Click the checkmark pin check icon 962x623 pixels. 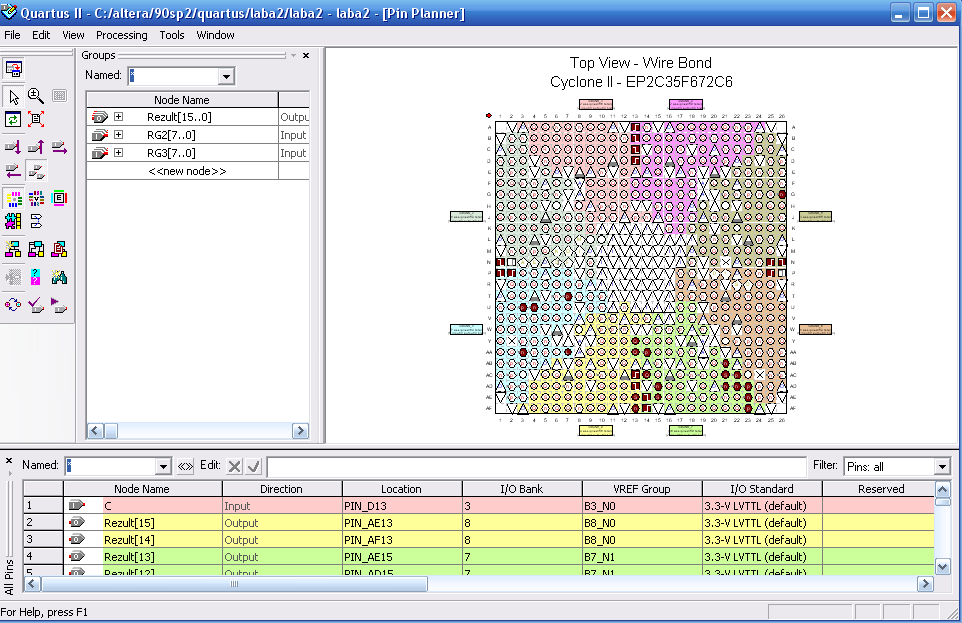coord(36,304)
